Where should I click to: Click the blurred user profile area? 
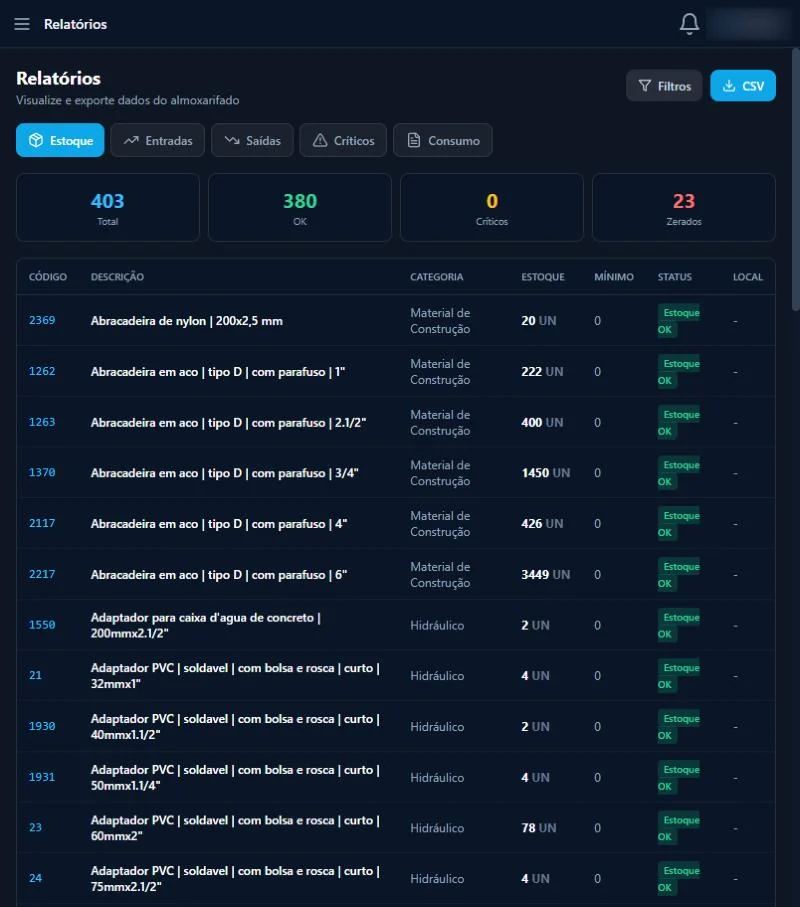(750, 24)
